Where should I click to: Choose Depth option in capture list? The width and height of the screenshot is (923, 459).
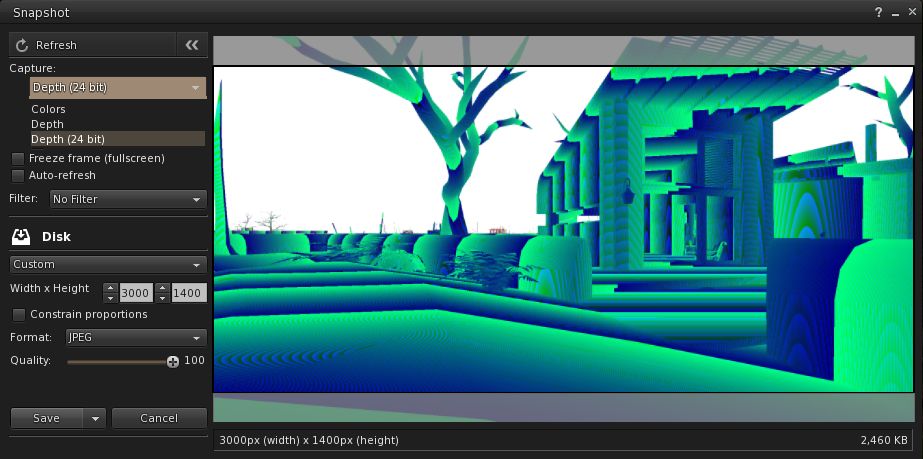click(48, 124)
